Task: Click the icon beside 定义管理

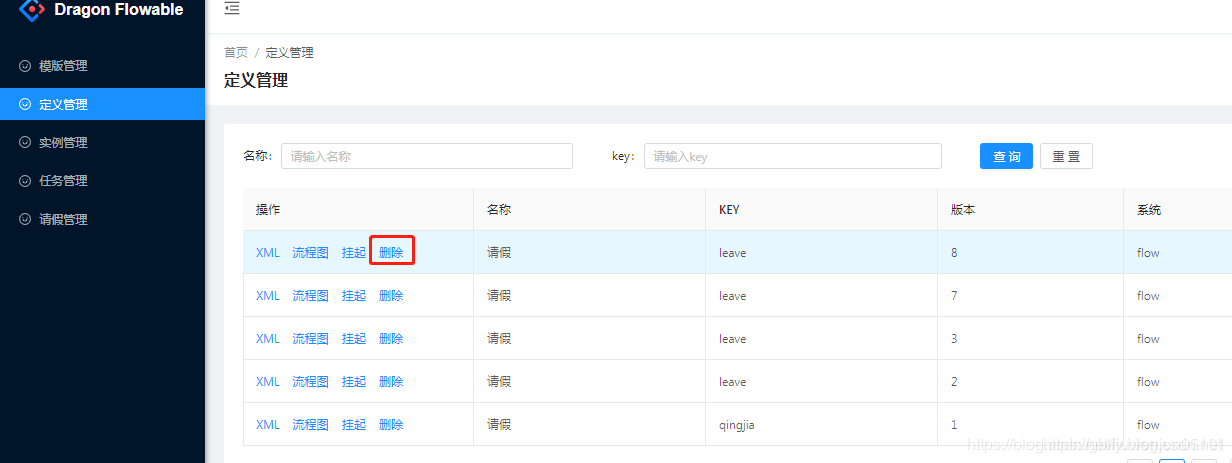Action: pyautogui.click(x=25, y=104)
